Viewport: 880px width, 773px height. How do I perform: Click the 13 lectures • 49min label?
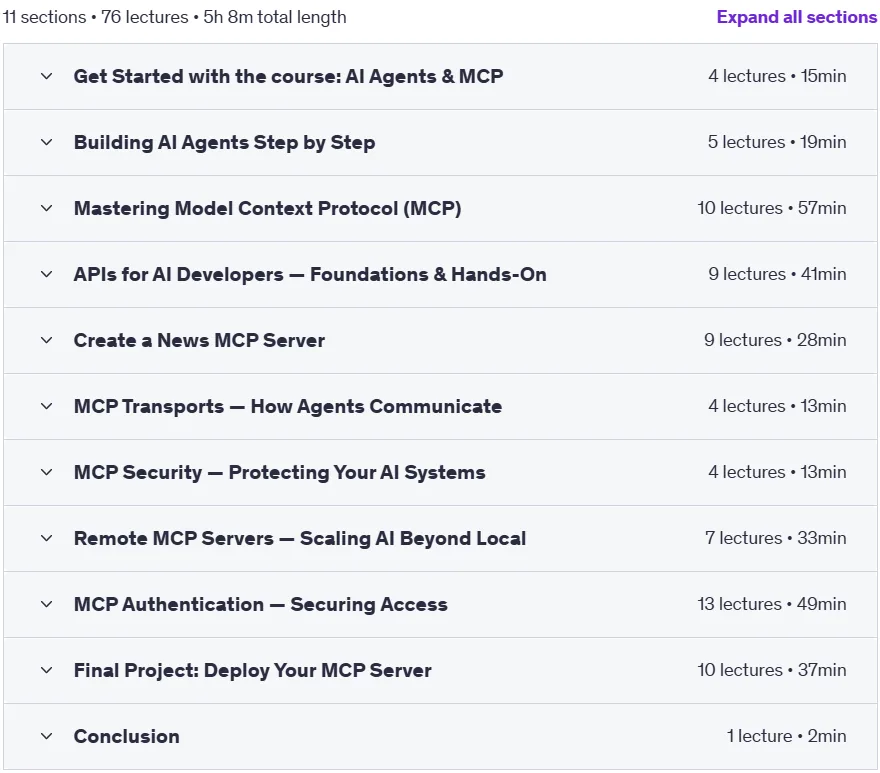772,604
